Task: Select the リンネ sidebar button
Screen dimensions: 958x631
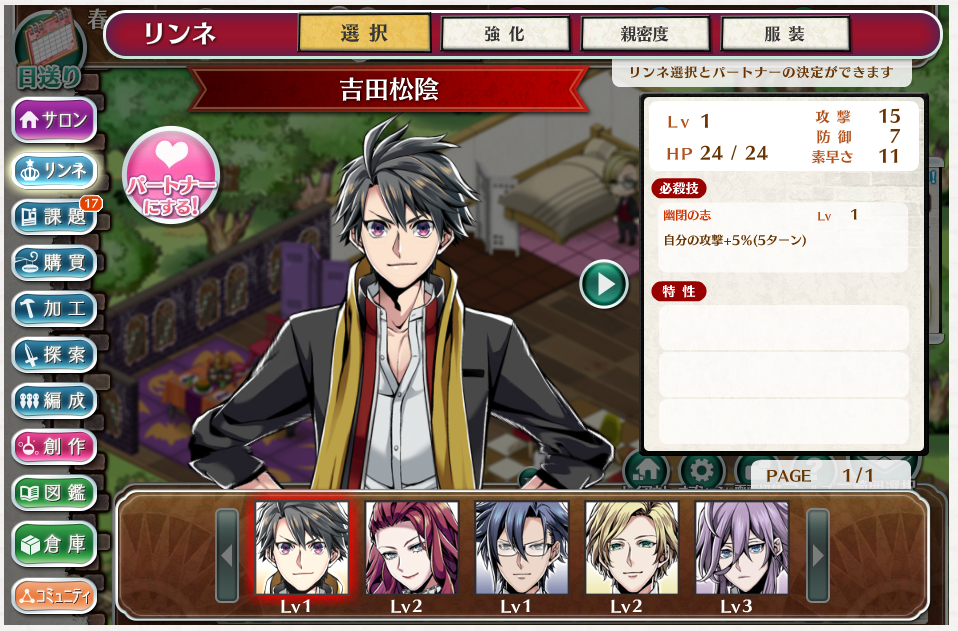Action: pos(54,170)
